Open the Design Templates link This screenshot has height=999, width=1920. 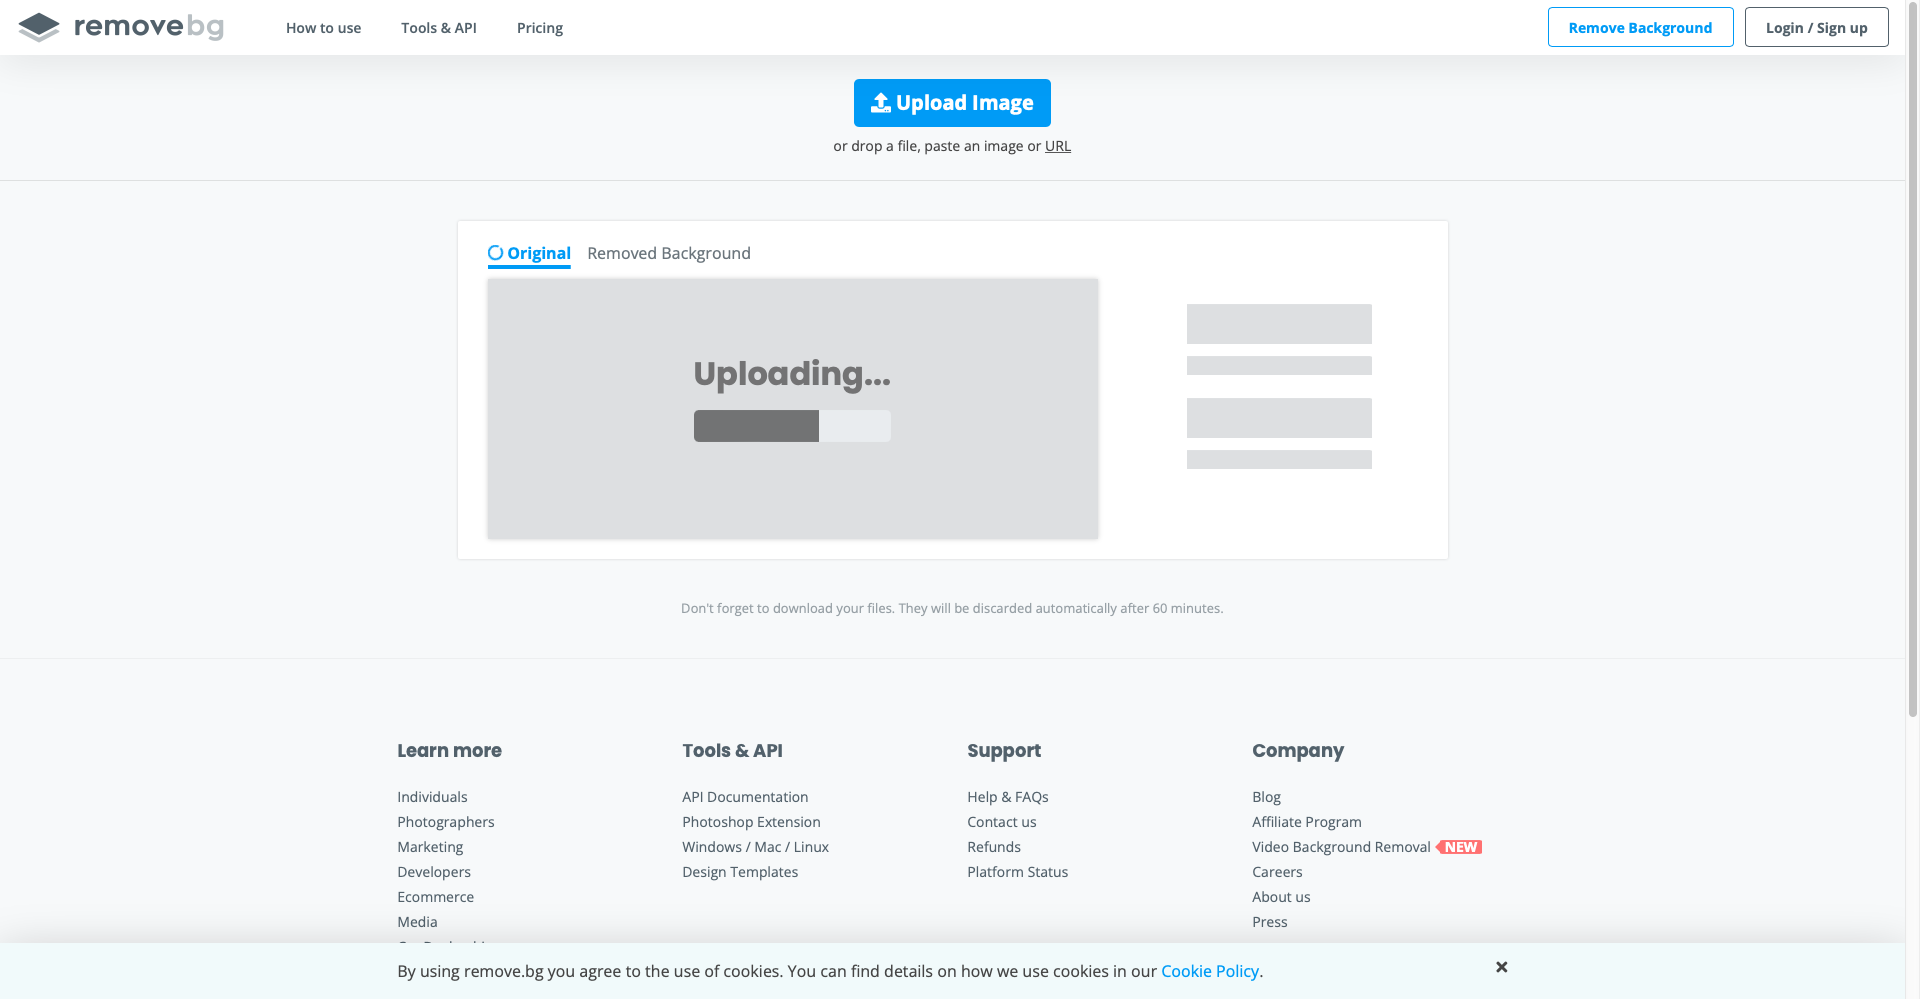740,872
